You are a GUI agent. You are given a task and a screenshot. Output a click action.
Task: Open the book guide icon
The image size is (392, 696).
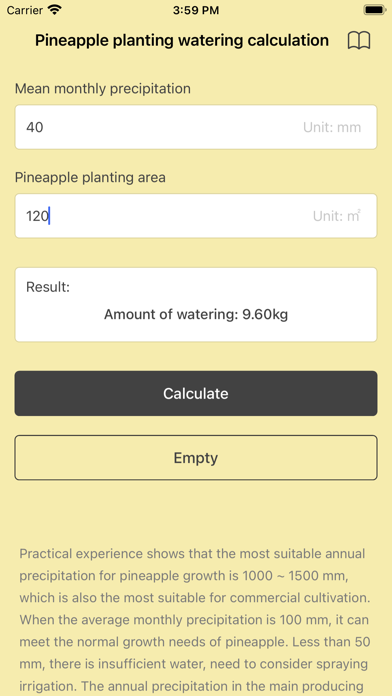[359, 41]
